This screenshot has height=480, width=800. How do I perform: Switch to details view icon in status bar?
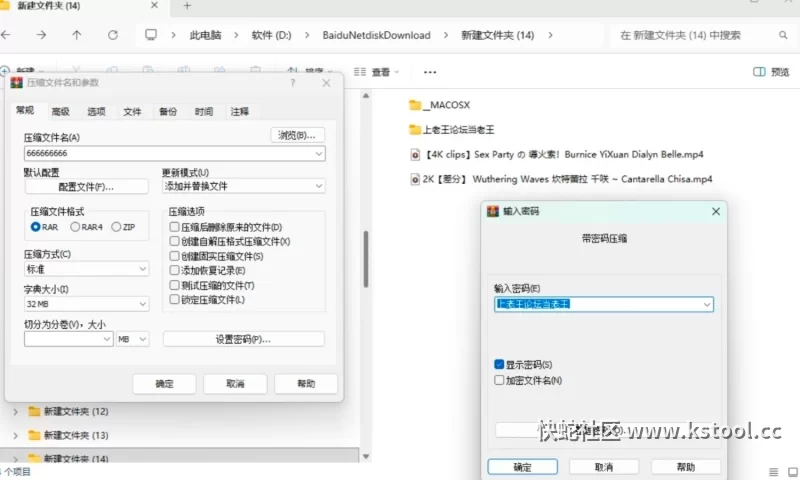point(773,472)
